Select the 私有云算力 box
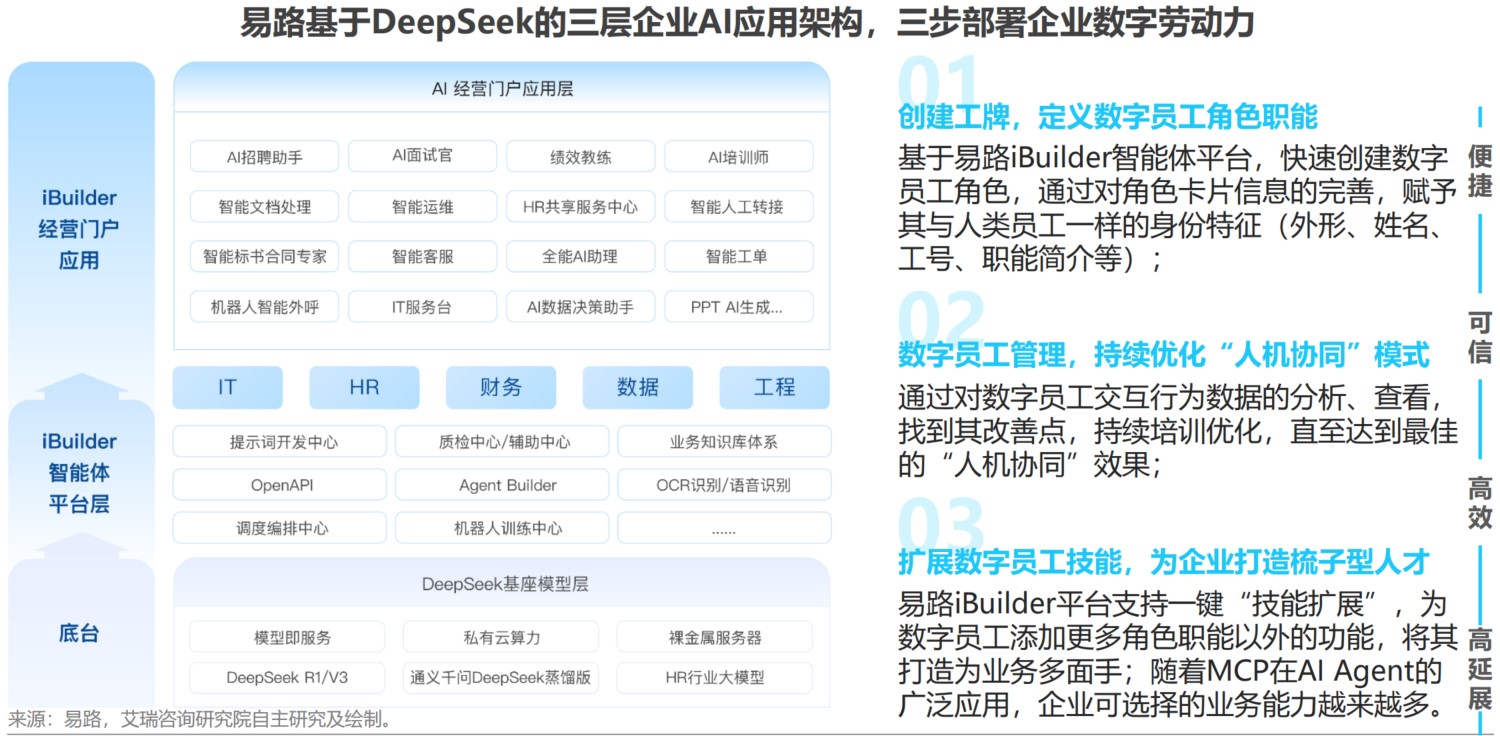The image size is (1500, 736). tap(501, 637)
